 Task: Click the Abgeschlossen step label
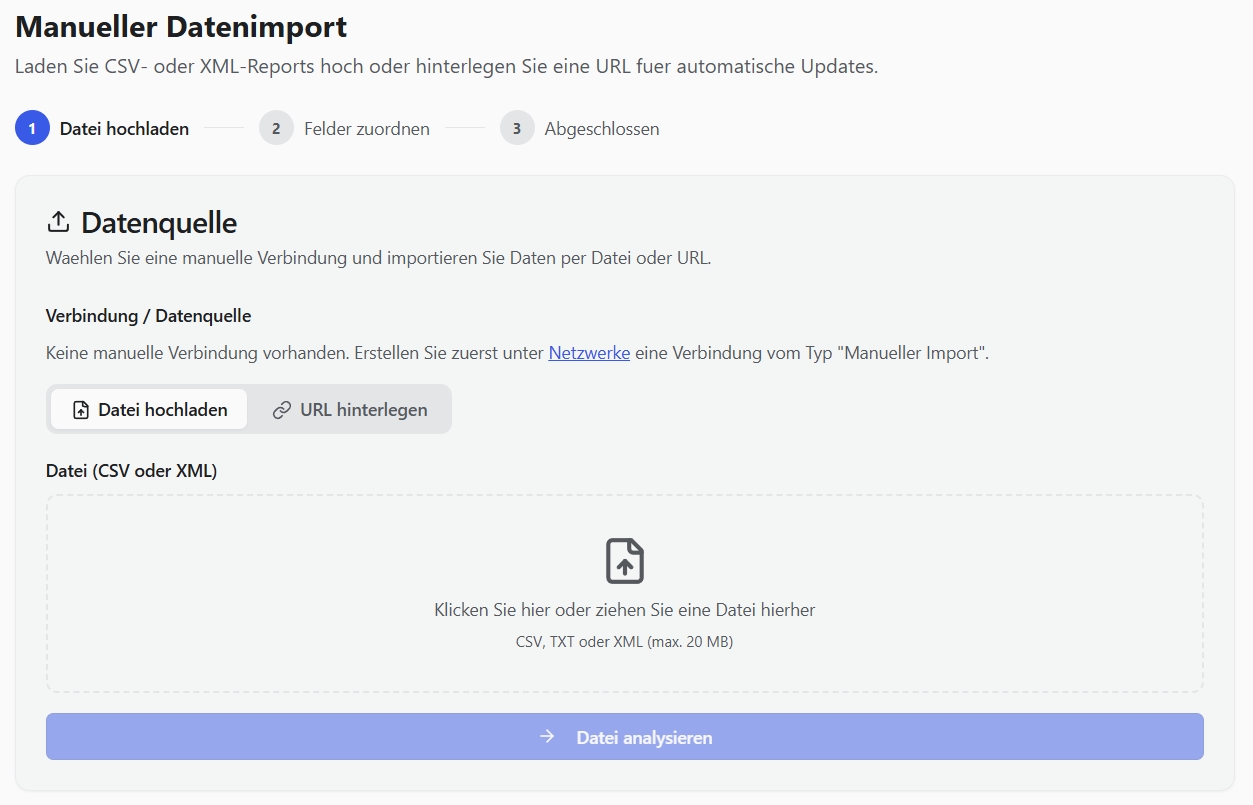[x=601, y=128]
